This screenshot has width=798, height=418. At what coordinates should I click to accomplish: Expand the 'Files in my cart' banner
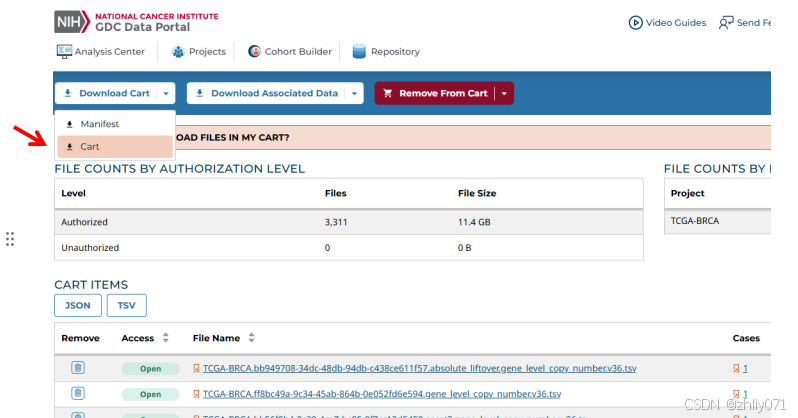coord(472,137)
